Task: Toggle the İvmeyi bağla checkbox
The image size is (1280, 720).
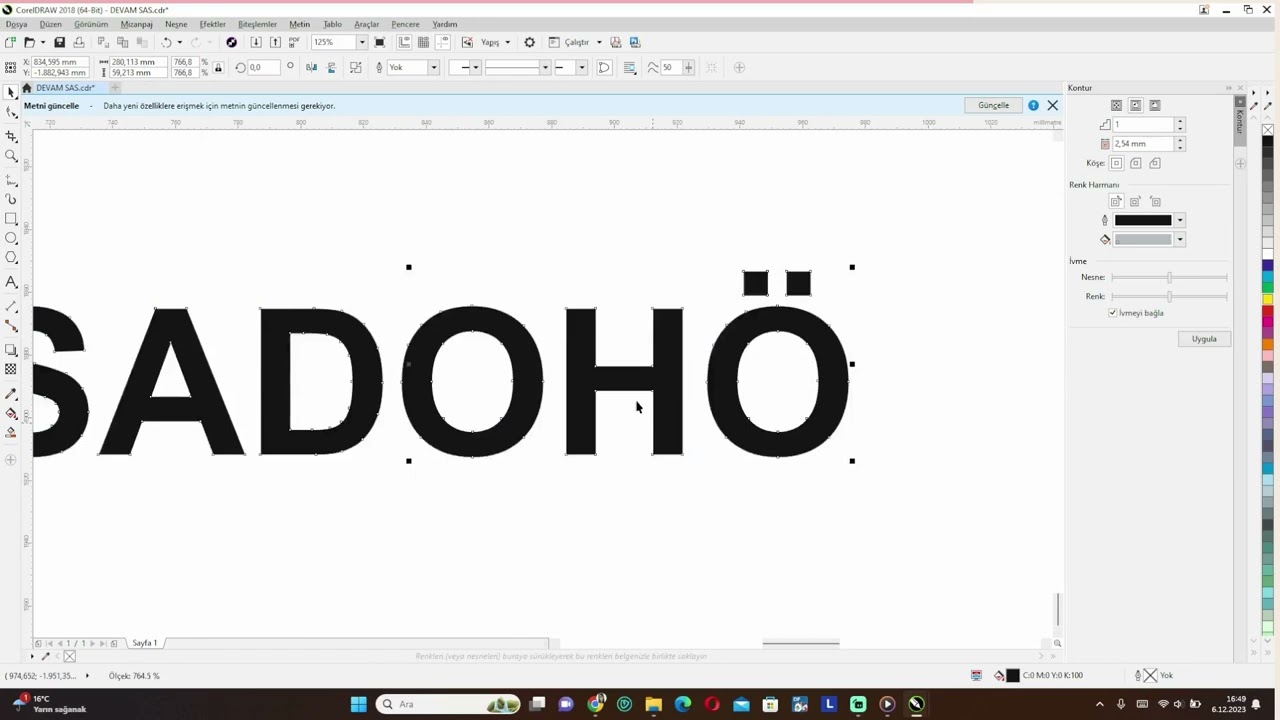Action: [1112, 313]
